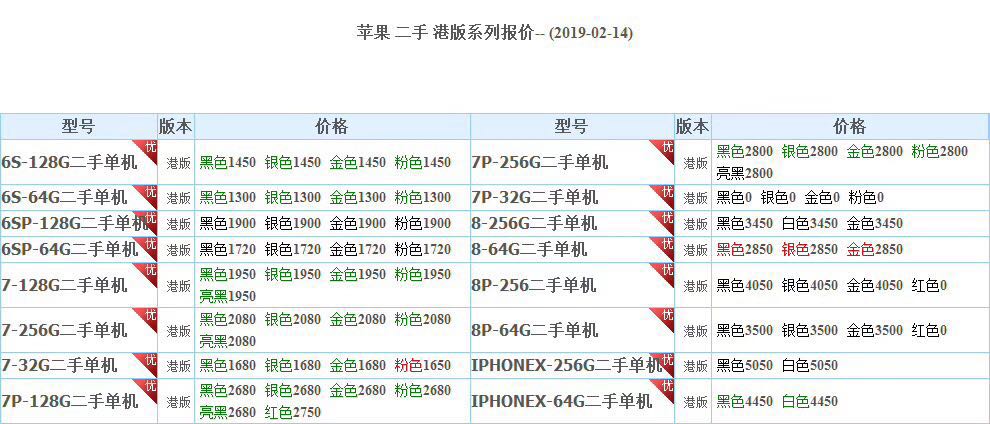Select model name 6SP-128G二手单机

tap(75, 223)
